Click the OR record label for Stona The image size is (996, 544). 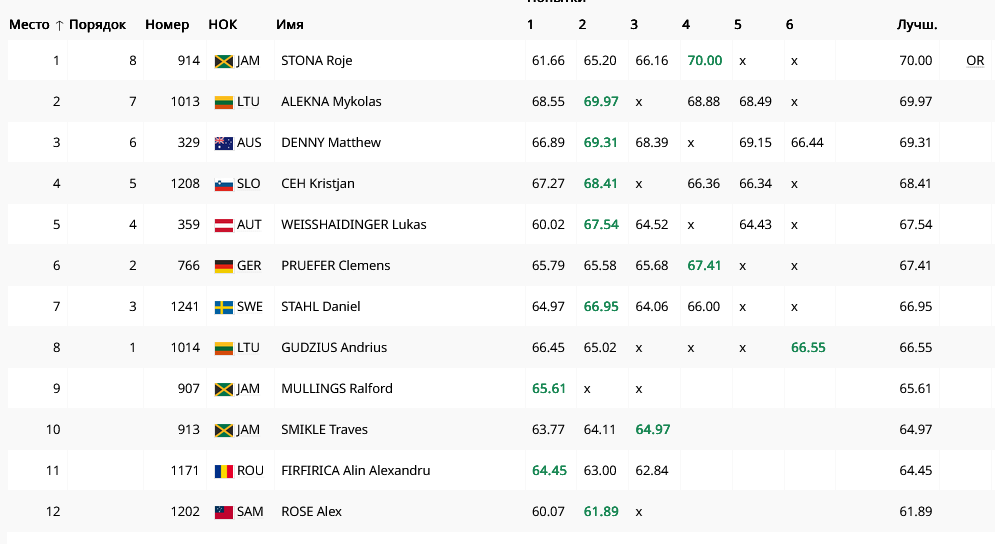(975, 61)
